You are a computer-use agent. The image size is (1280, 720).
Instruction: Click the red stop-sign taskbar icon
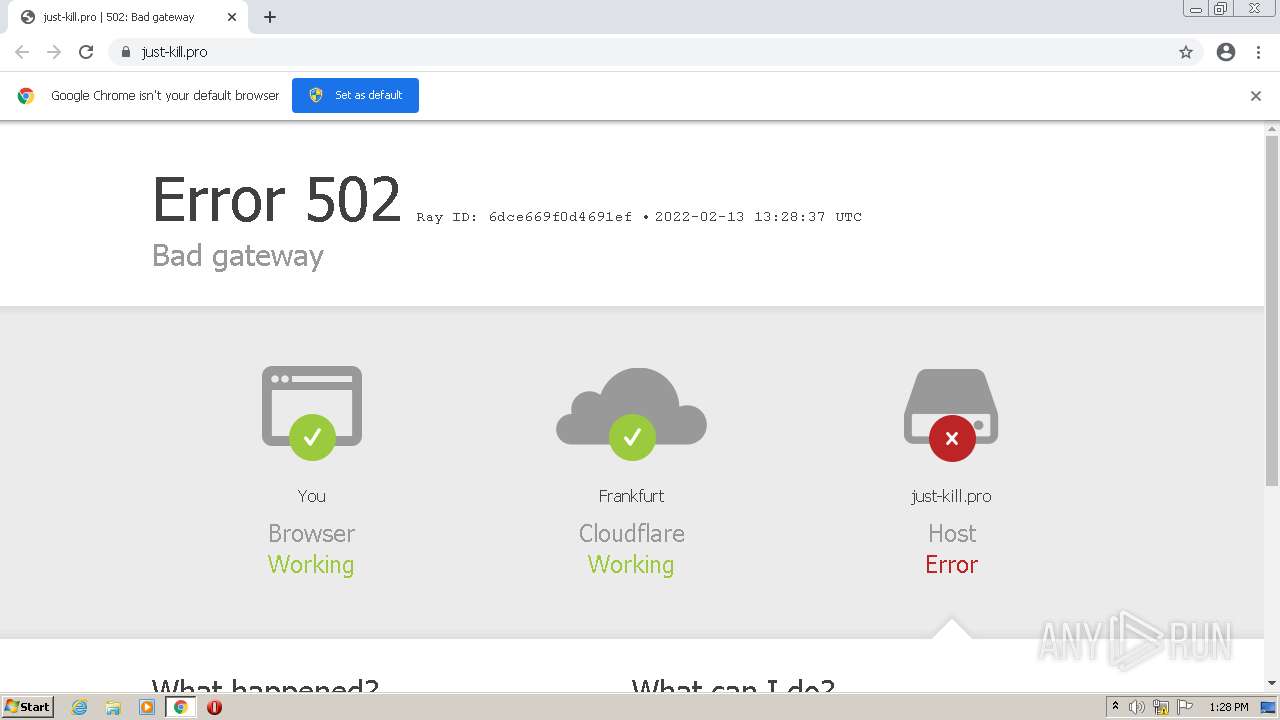click(x=214, y=707)
